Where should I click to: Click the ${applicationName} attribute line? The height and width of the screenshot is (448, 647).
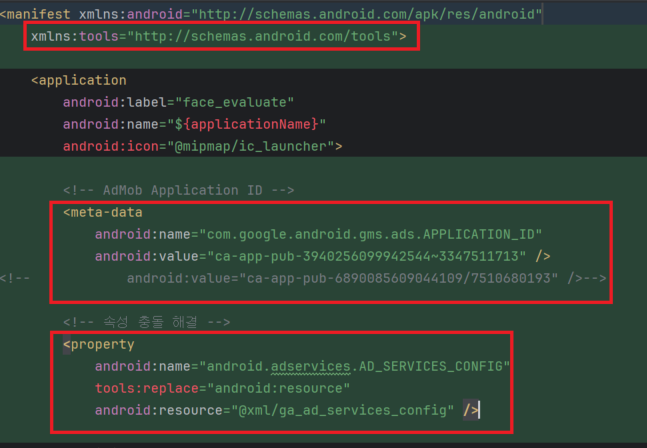coord(194,124)
